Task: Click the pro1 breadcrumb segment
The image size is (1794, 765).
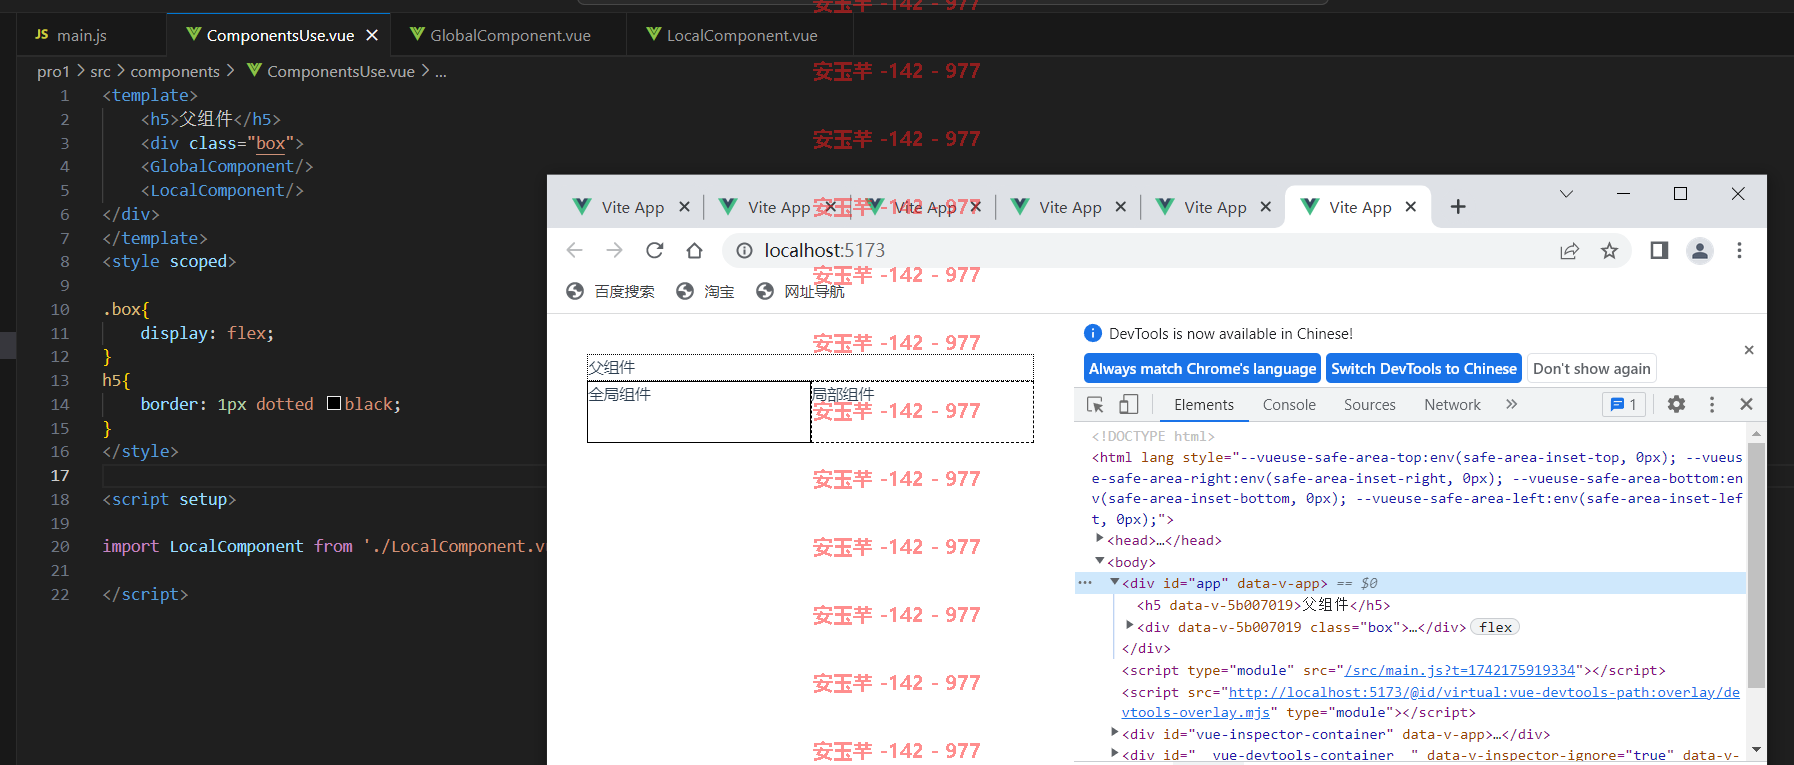Action: pyautogui.click(x=53, y=71)
